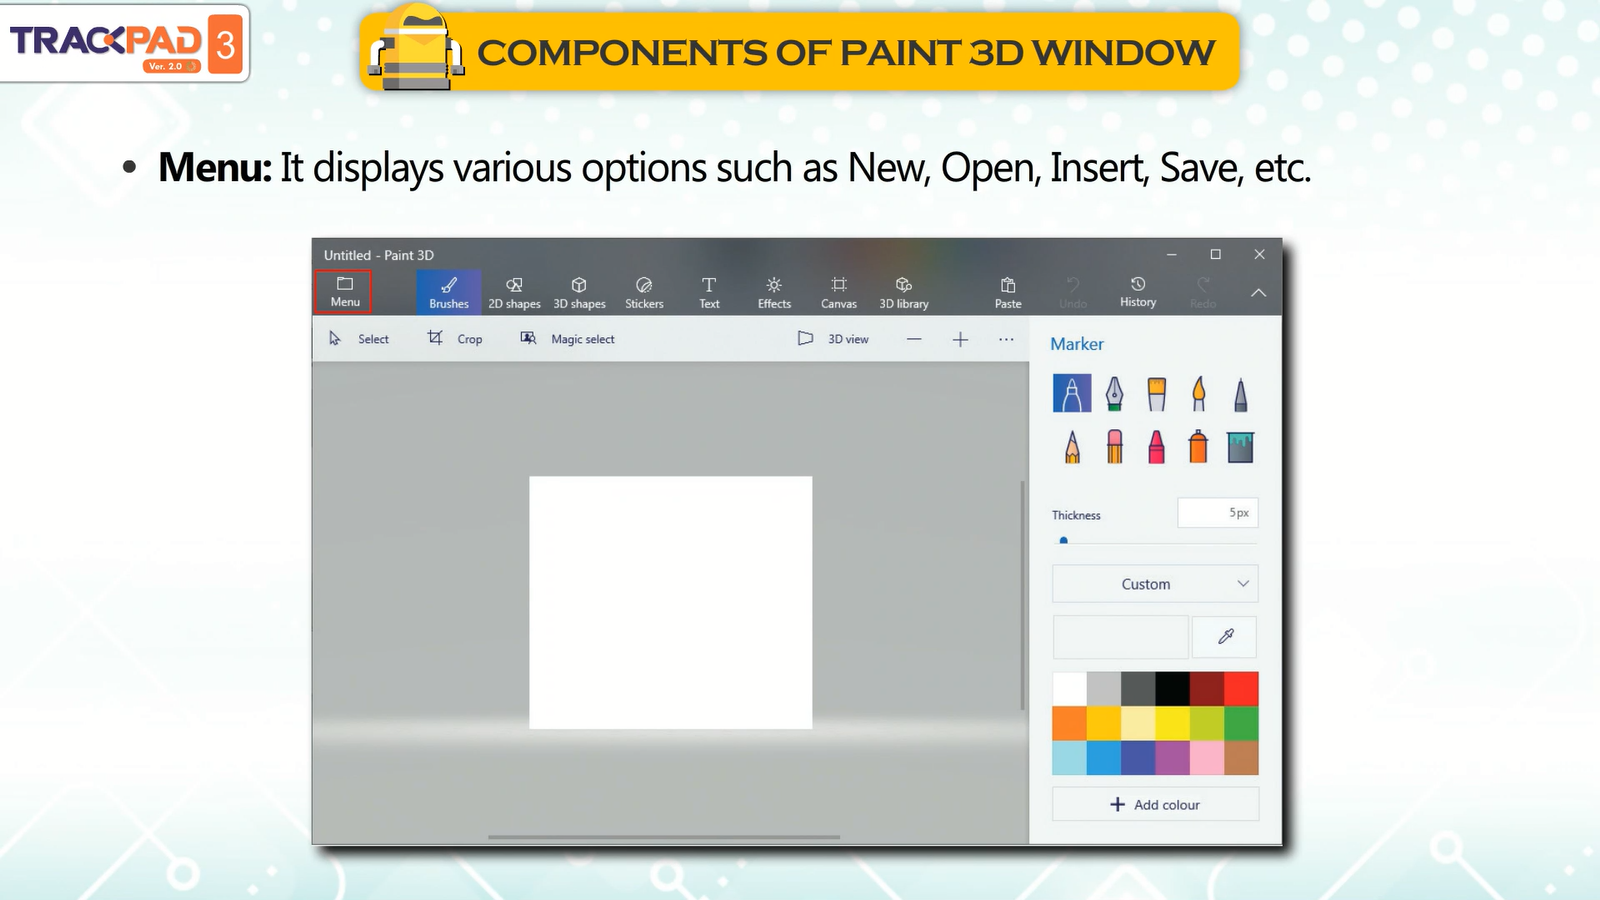Open the more options ellipsis

(x=1006, y=339)
